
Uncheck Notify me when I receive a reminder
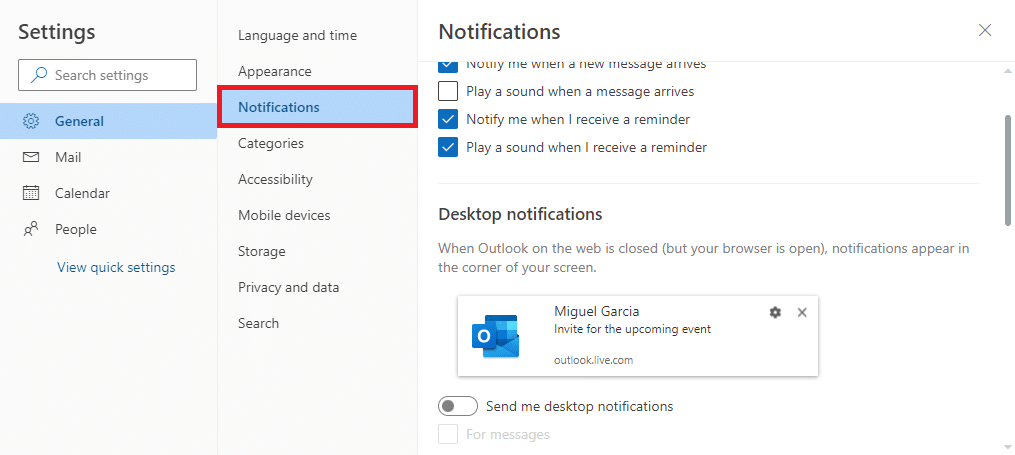[448, 119]
